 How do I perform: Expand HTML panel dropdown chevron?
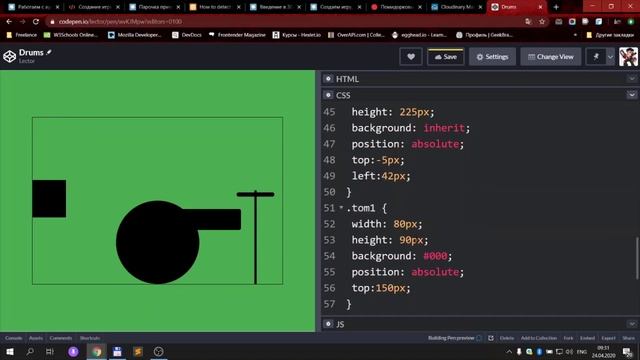coord(632,79)
